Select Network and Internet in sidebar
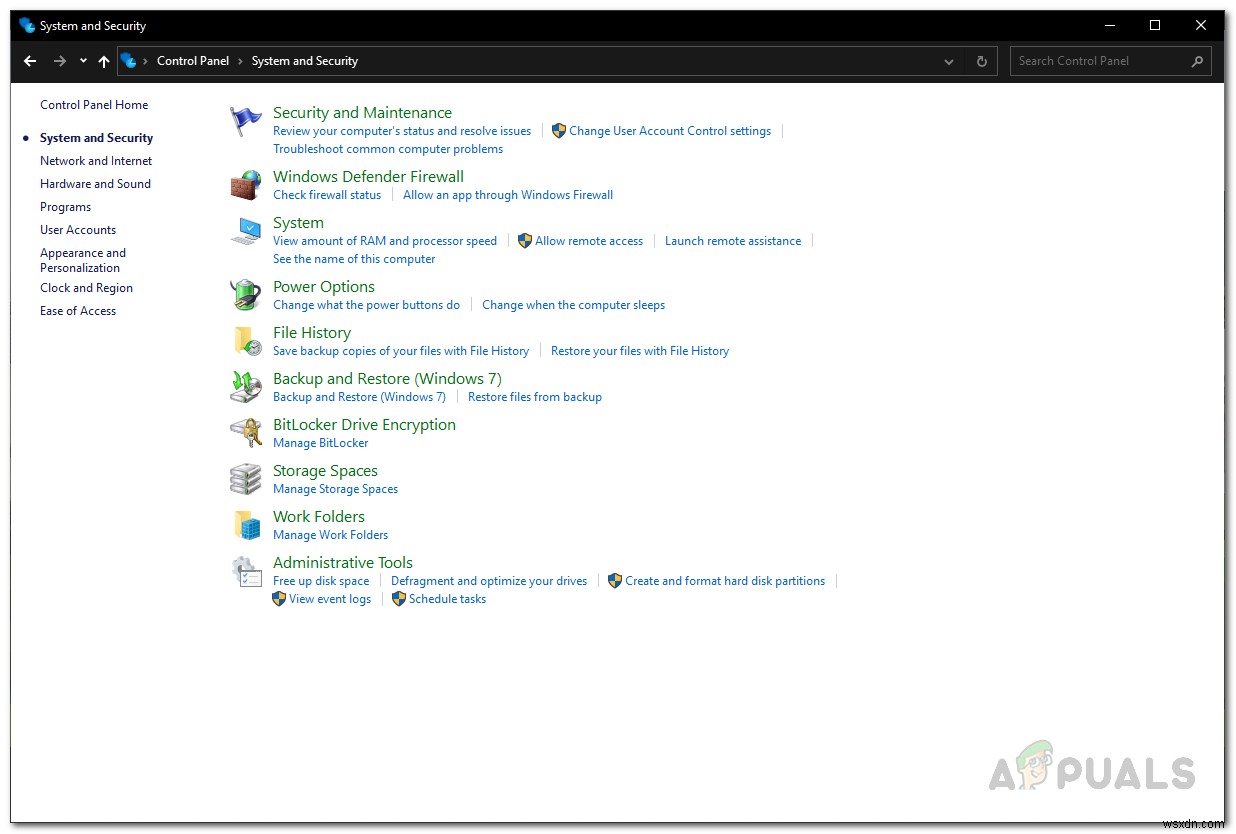 [x=96, y=161]
